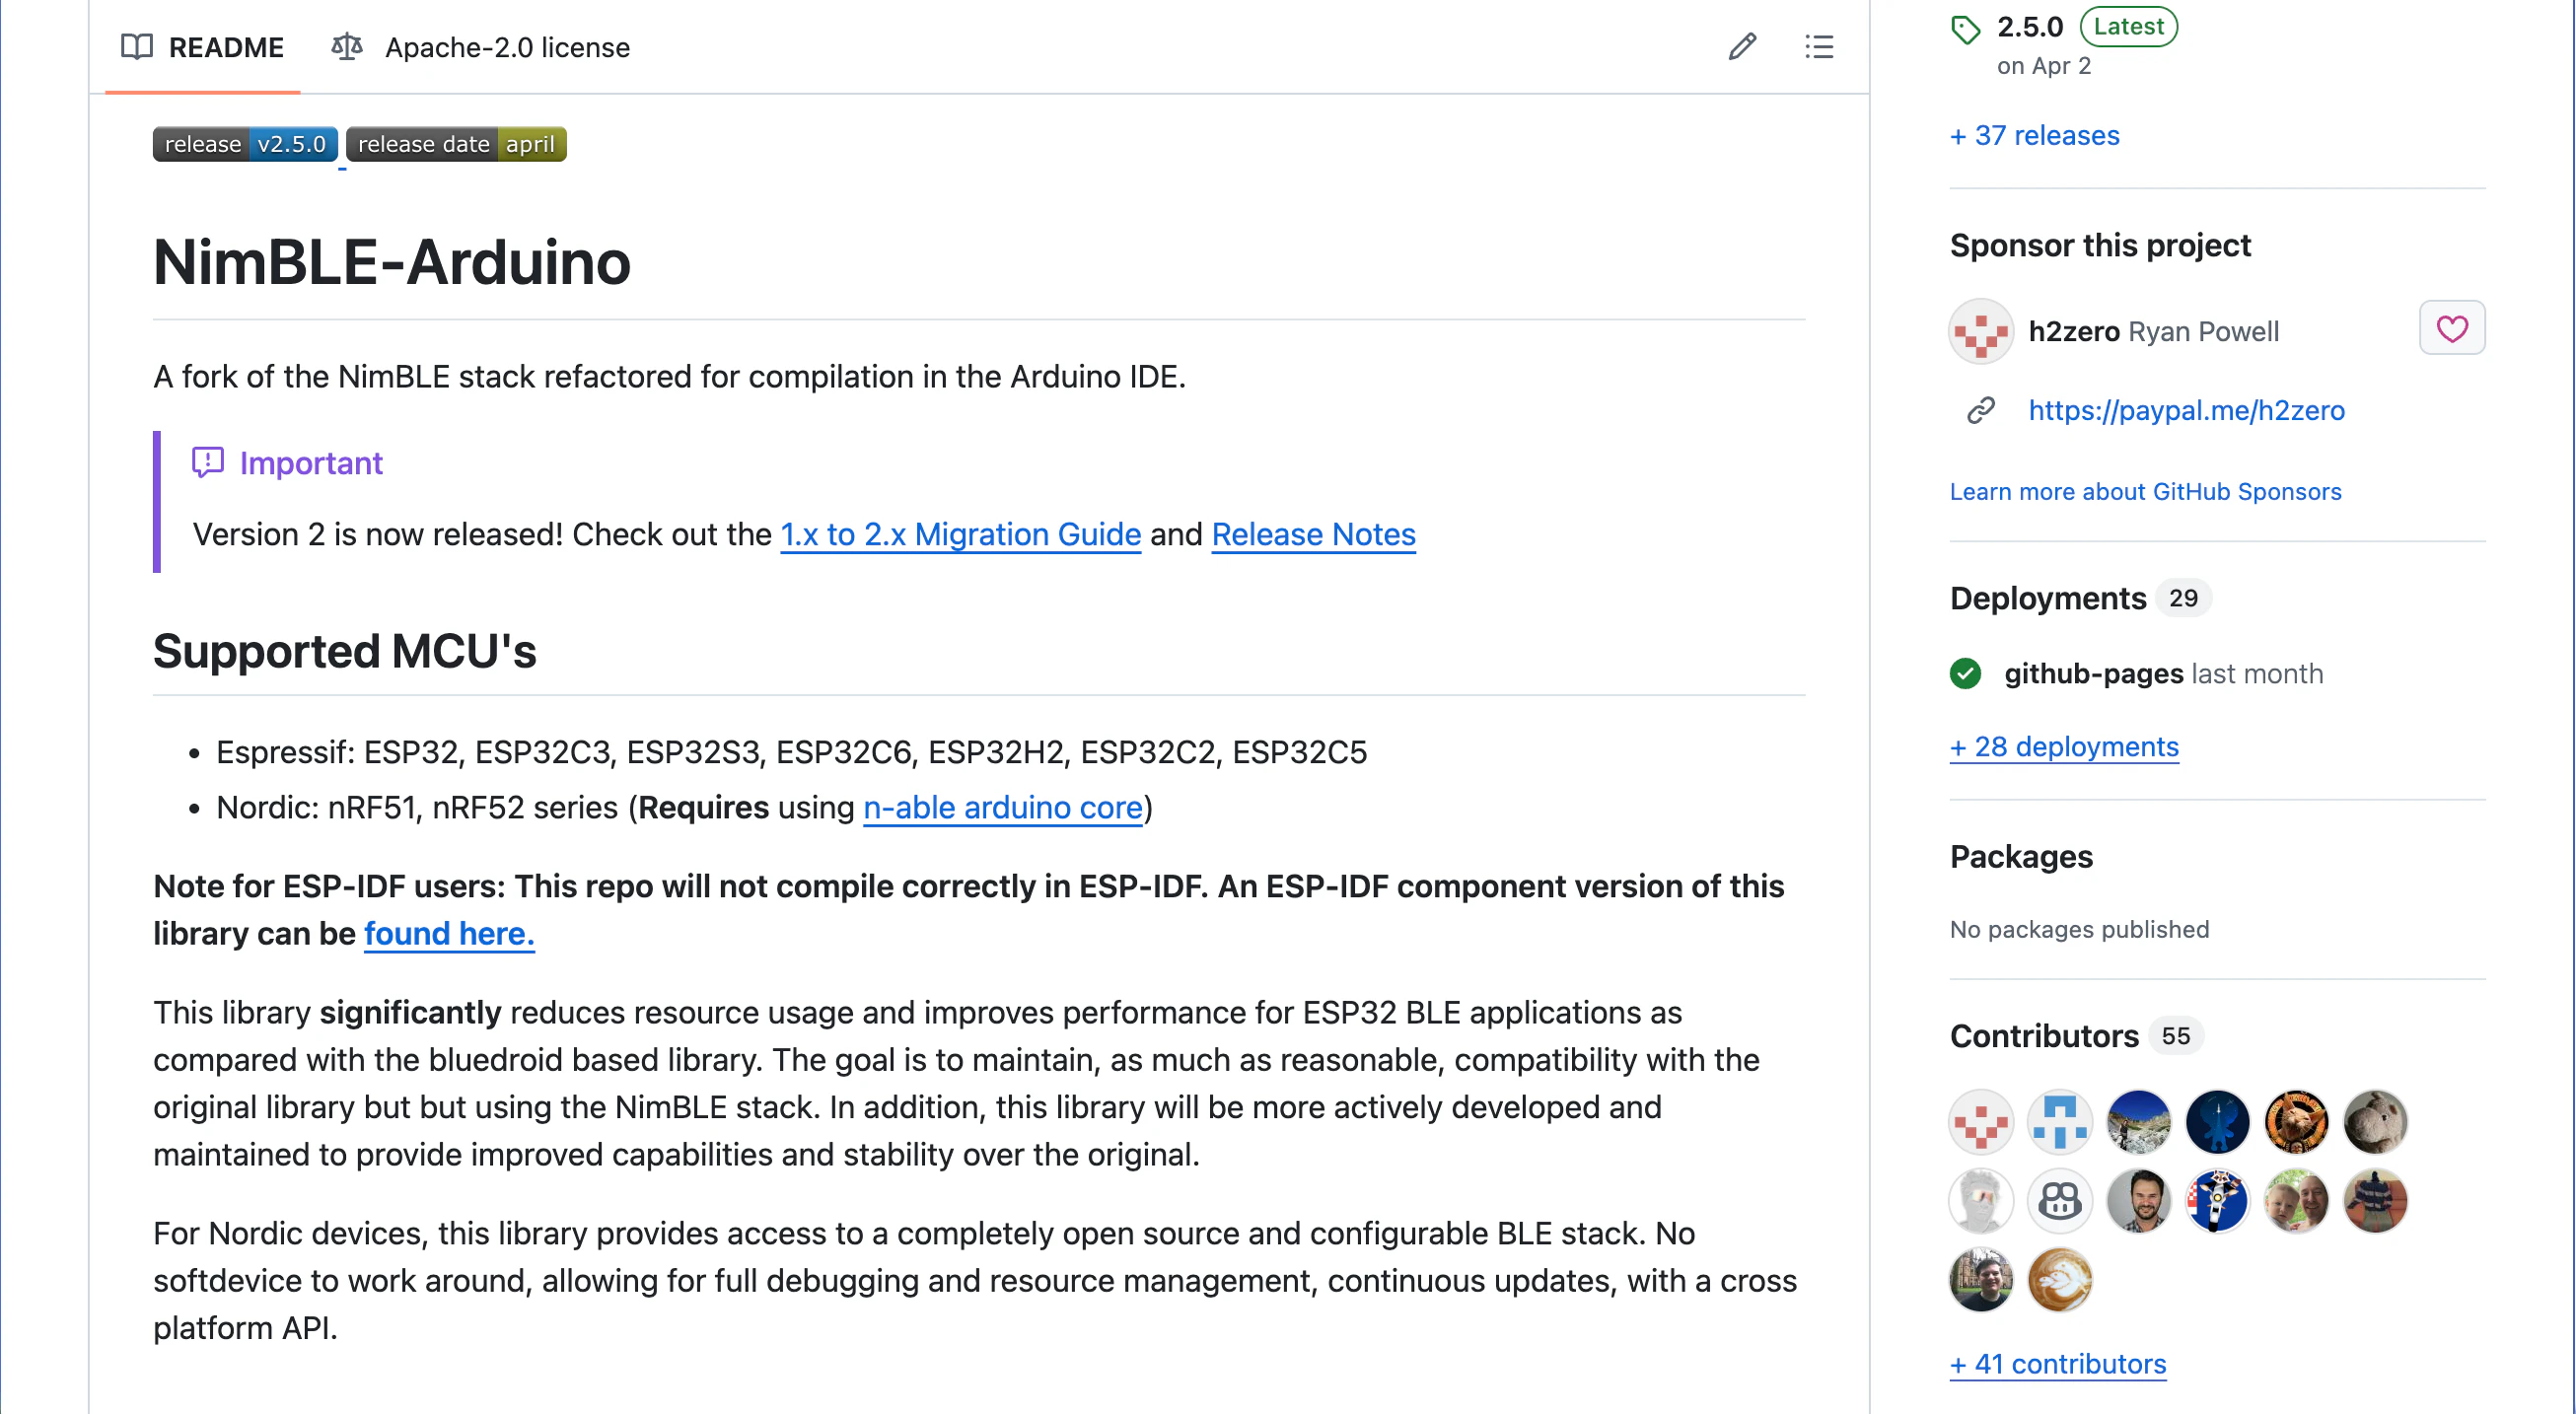The image size is (2576, 1414).
Task: Click the NimBLE-Arduino heading
Action: (x=392, y=262)
